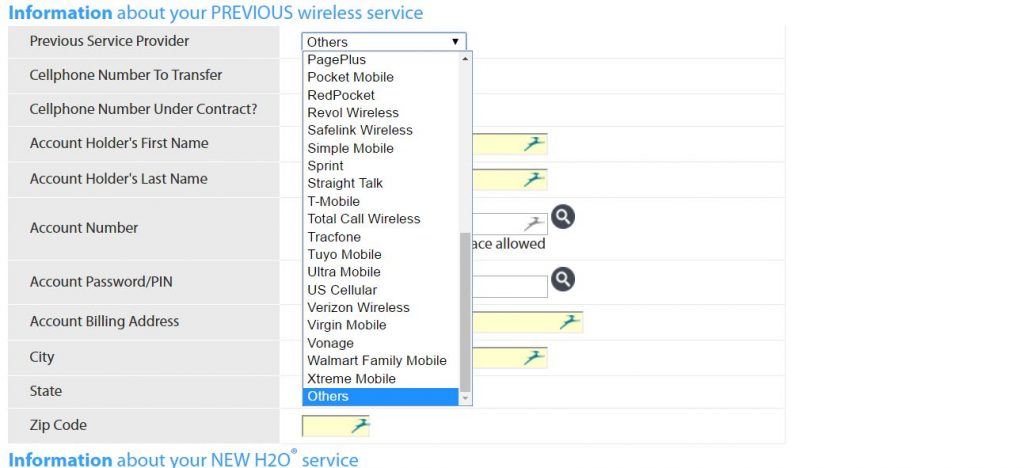Select Straight Talk option
Image resolution: width=1024 pixels, height=468 pixels.
(345, 183)
